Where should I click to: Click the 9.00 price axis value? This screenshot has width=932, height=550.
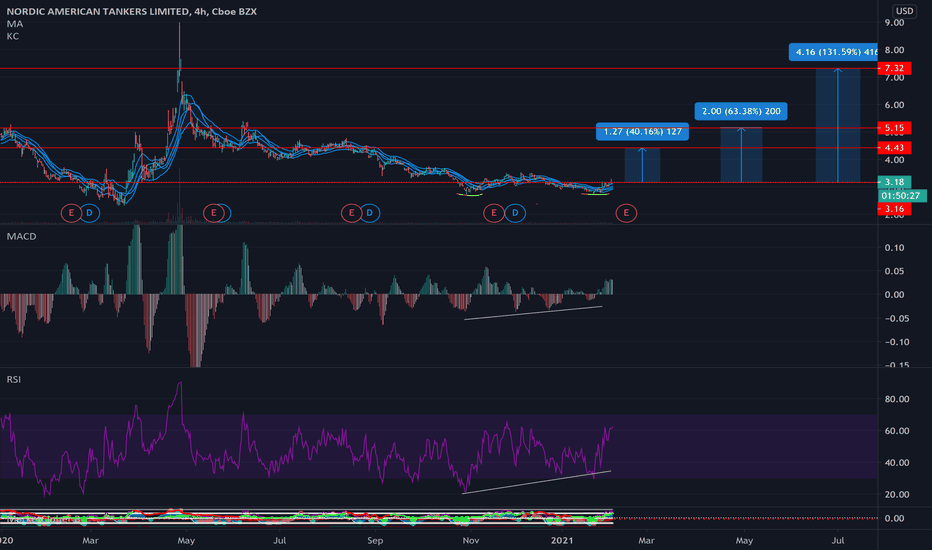coord(894,23)
